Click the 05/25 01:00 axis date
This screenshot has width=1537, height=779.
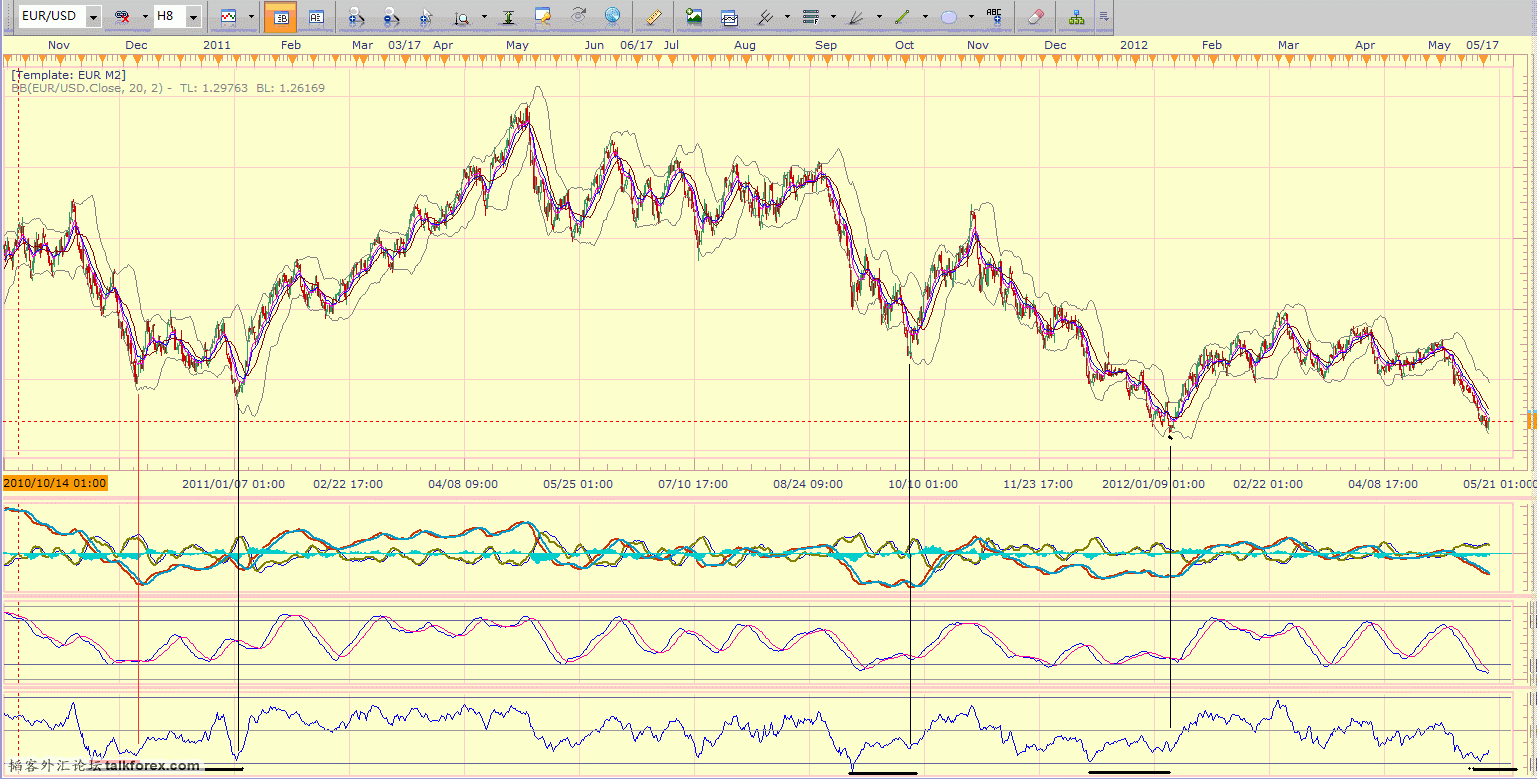click(x=578, y=484)
